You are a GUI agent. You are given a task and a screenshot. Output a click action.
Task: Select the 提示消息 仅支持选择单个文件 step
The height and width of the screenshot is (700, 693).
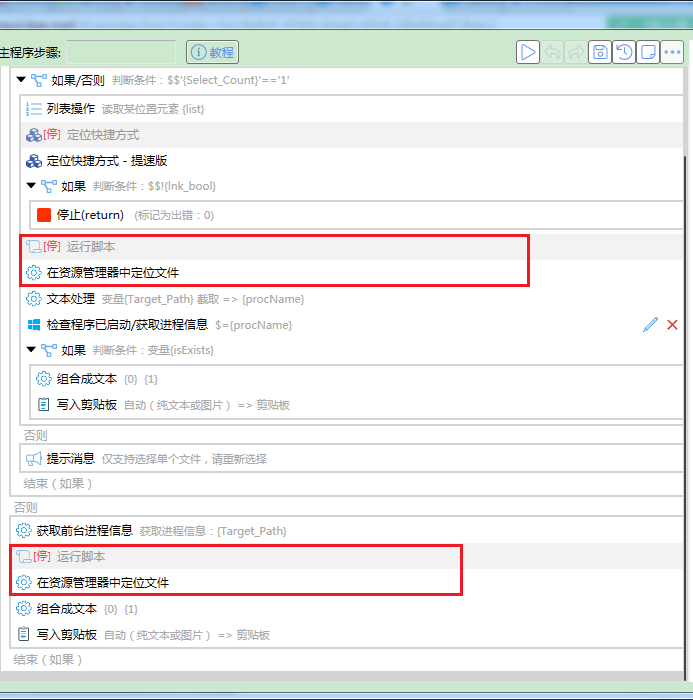pos(353,458)
